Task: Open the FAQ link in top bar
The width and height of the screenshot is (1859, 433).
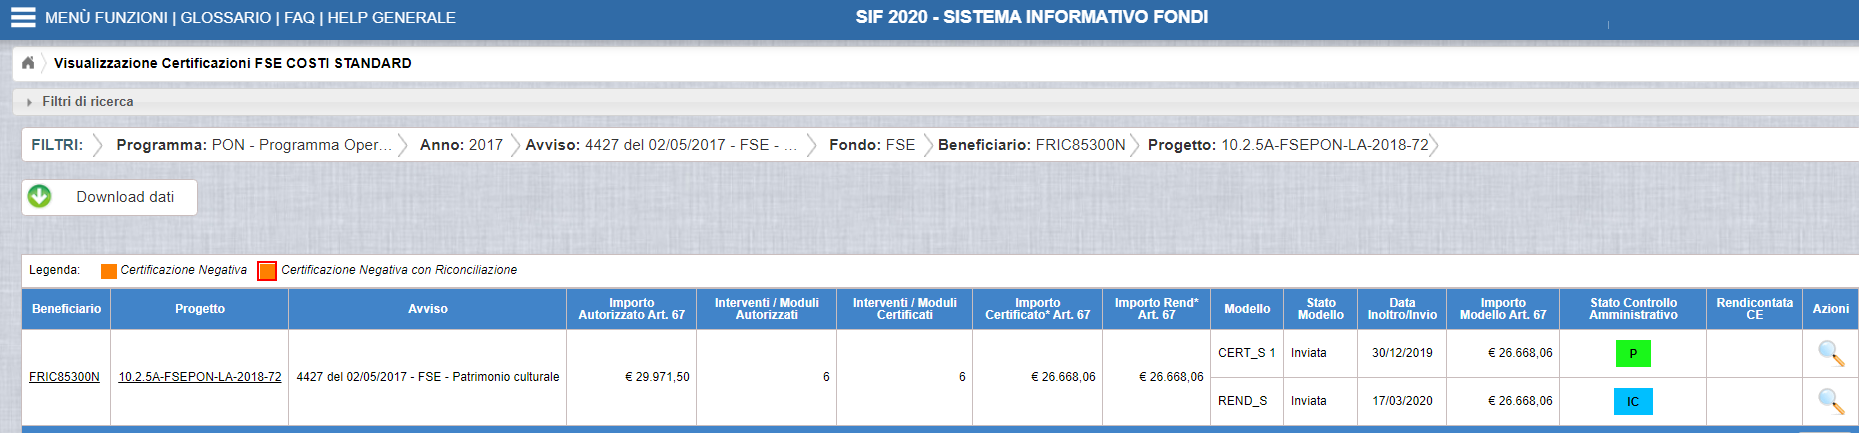Action: click(299, 17)
